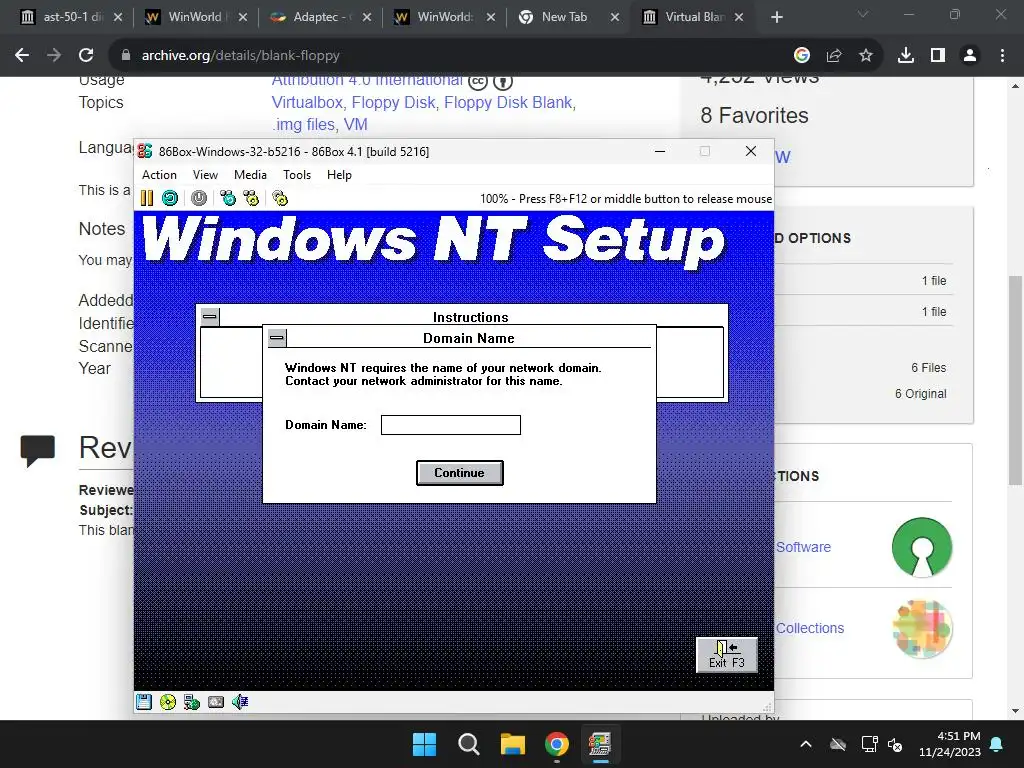The image size is (1024, 768).
Task: Click the Floppy Disk Blank topic link
Action: [508, 103]
